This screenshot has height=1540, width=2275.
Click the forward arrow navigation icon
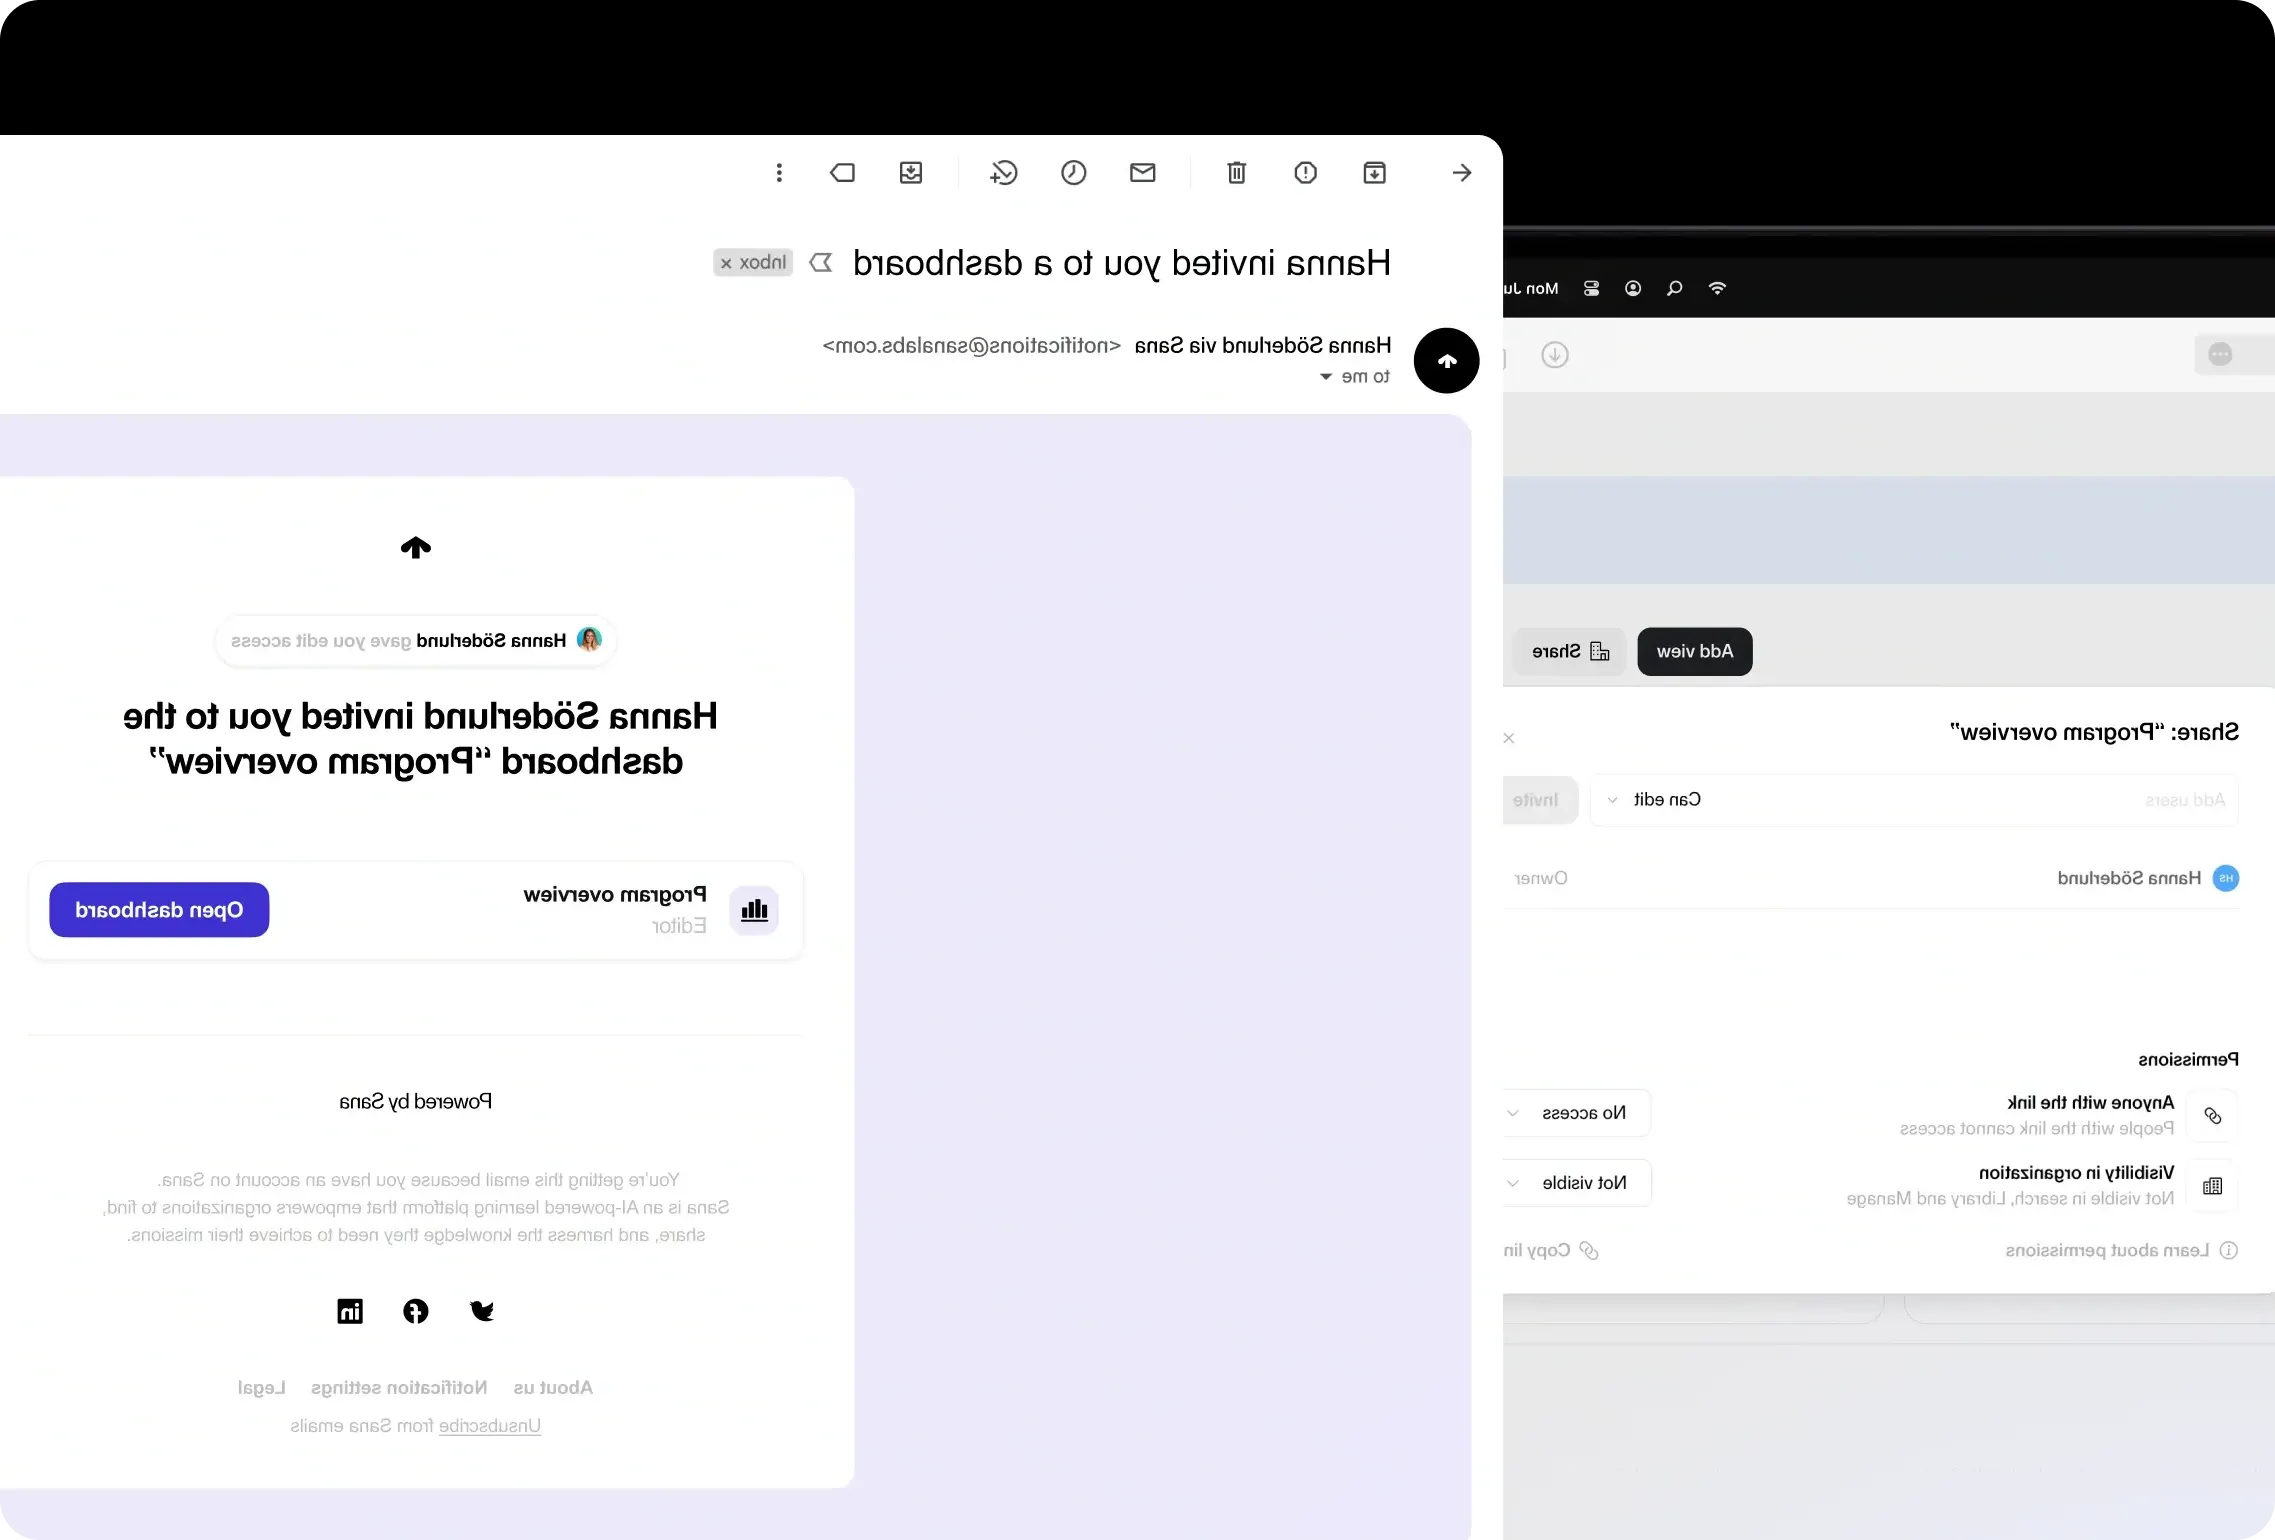pos(1461,172)
